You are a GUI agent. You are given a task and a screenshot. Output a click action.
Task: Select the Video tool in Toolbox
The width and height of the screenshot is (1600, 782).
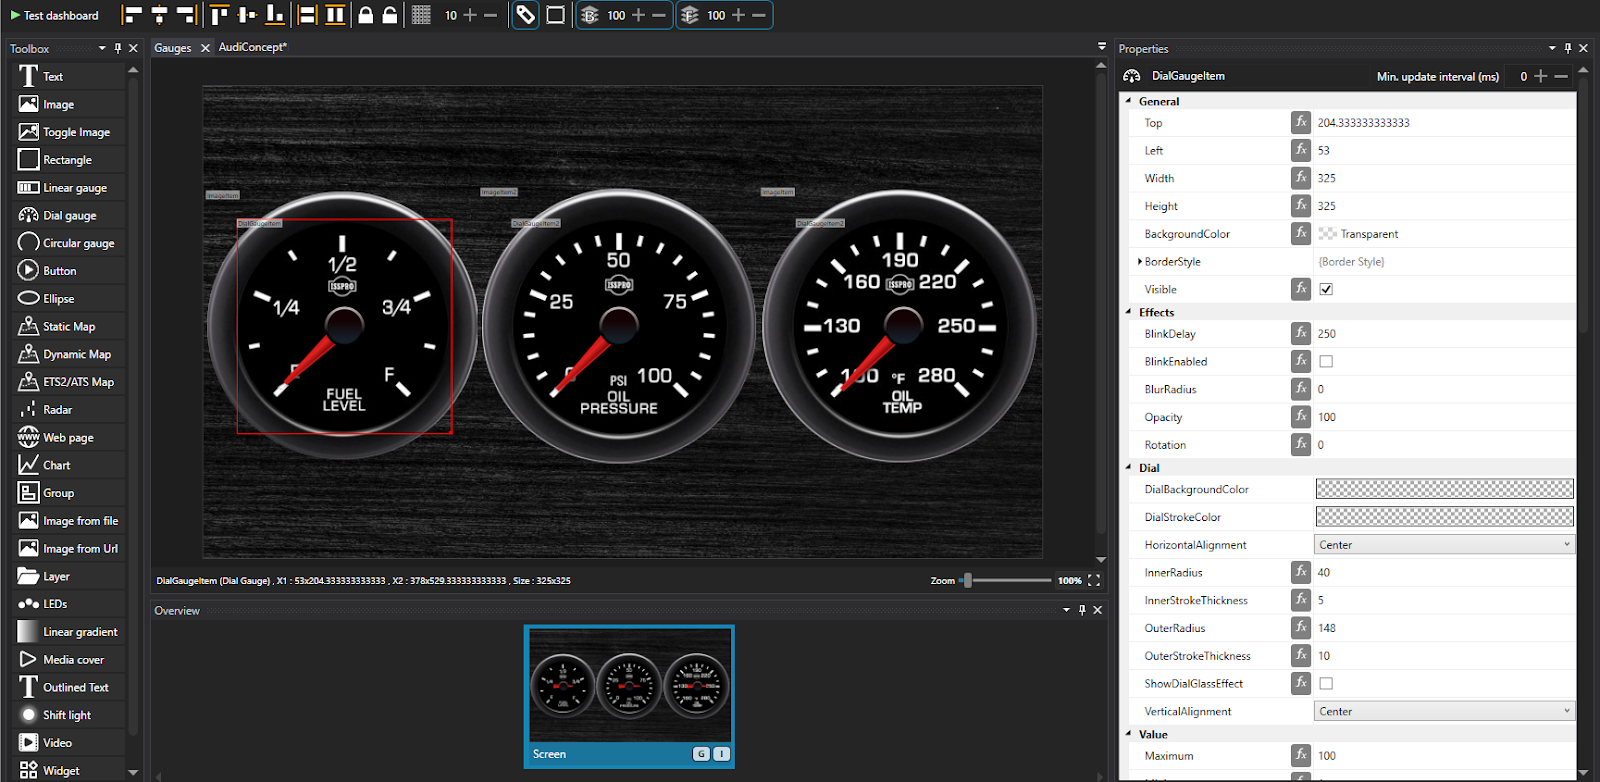[70, 743]
